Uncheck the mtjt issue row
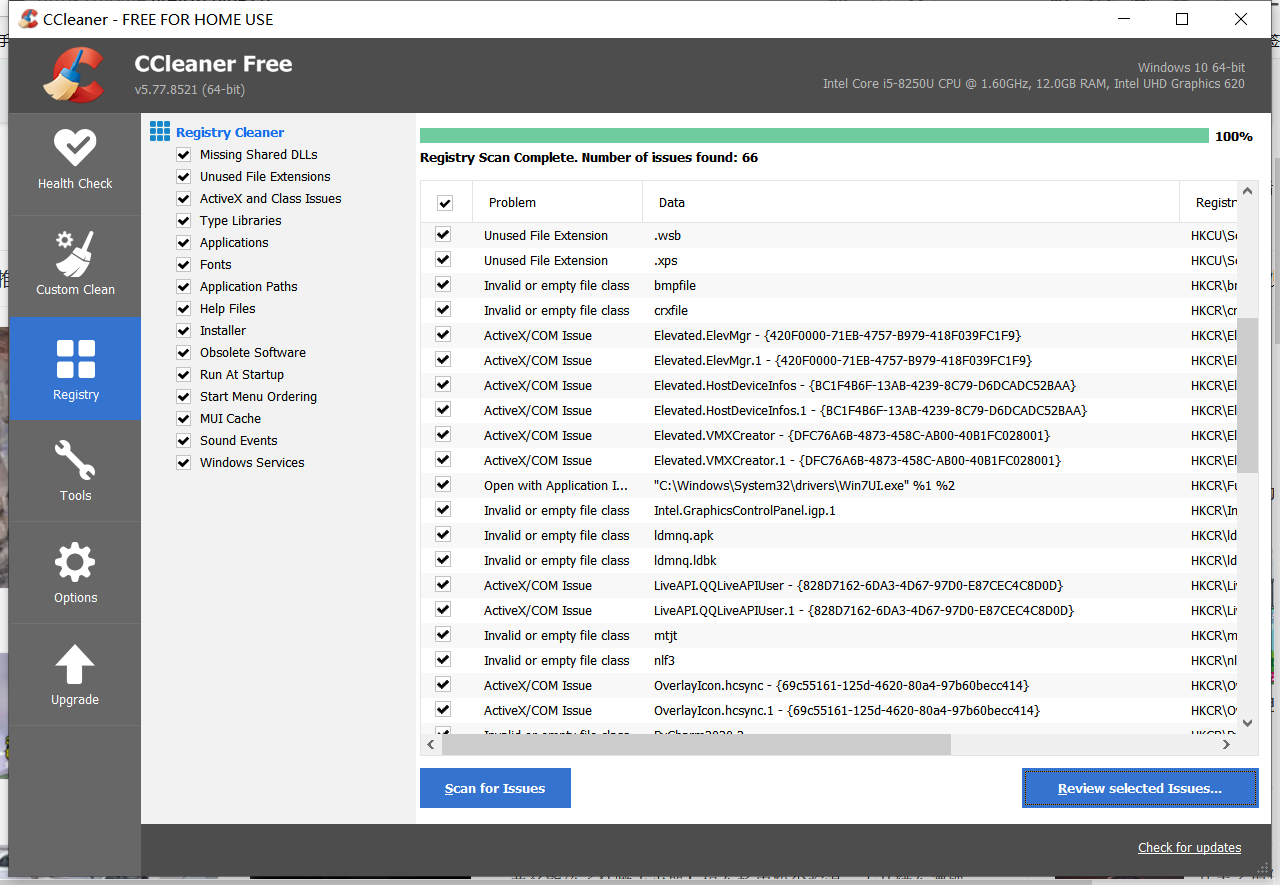This screenshot has height=885, width=1280. pos(443,635)
